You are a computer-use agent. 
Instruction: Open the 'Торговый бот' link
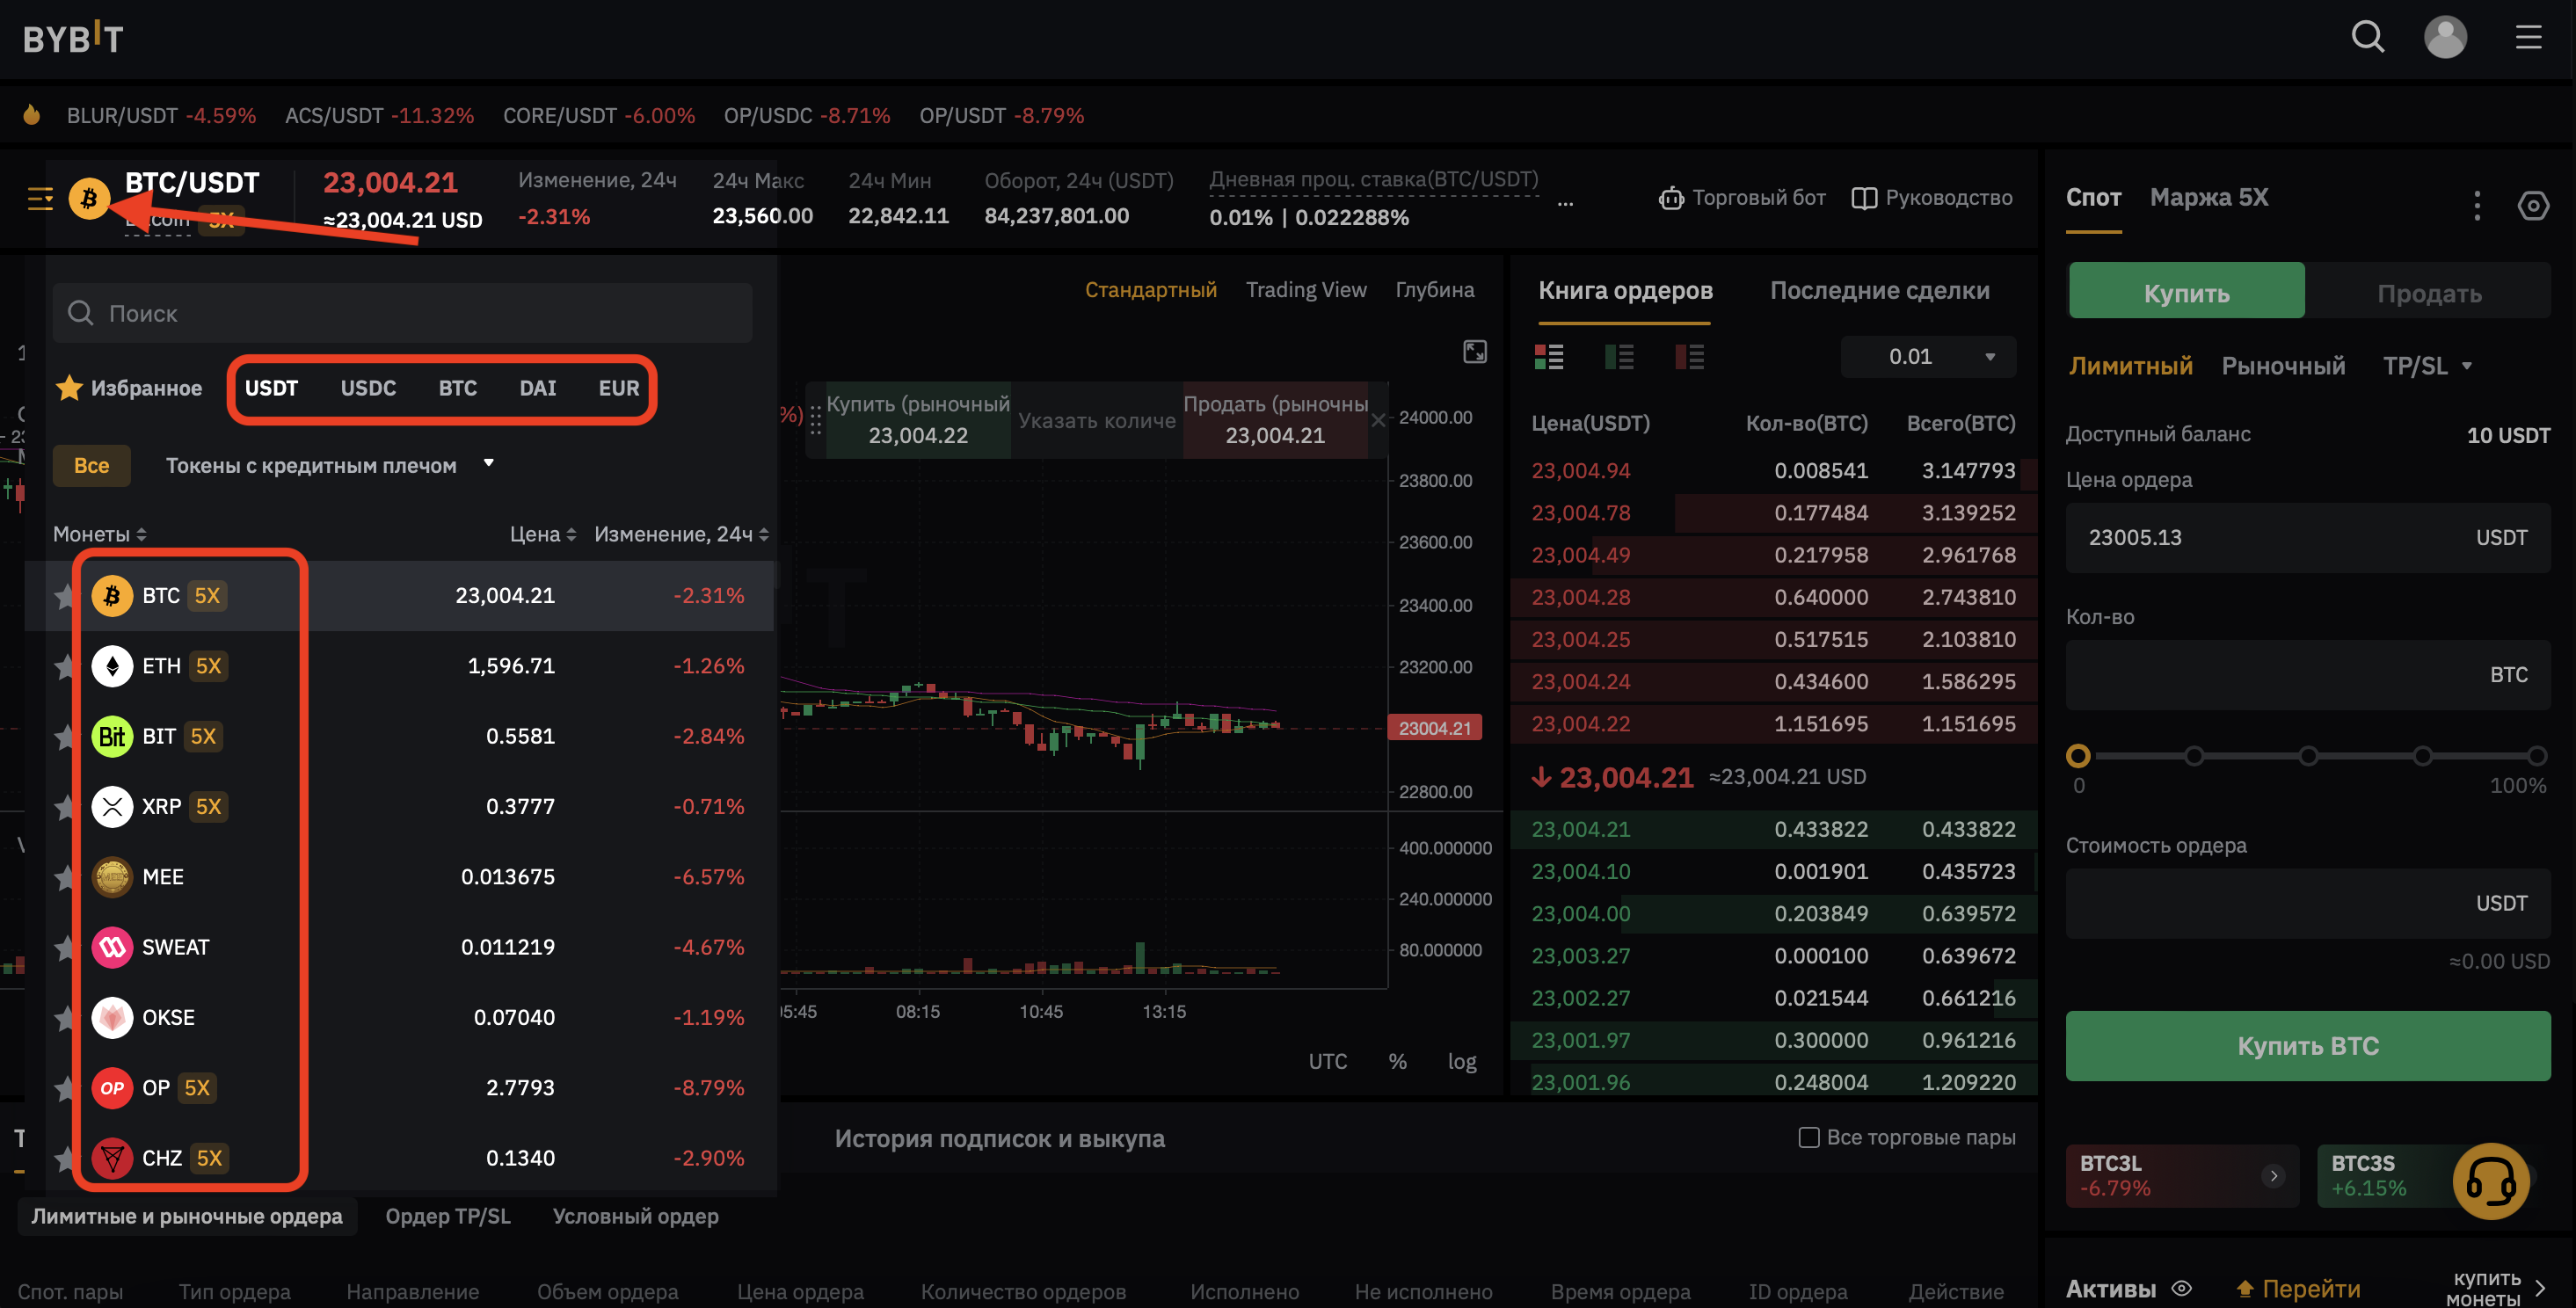pos(1742,198)
